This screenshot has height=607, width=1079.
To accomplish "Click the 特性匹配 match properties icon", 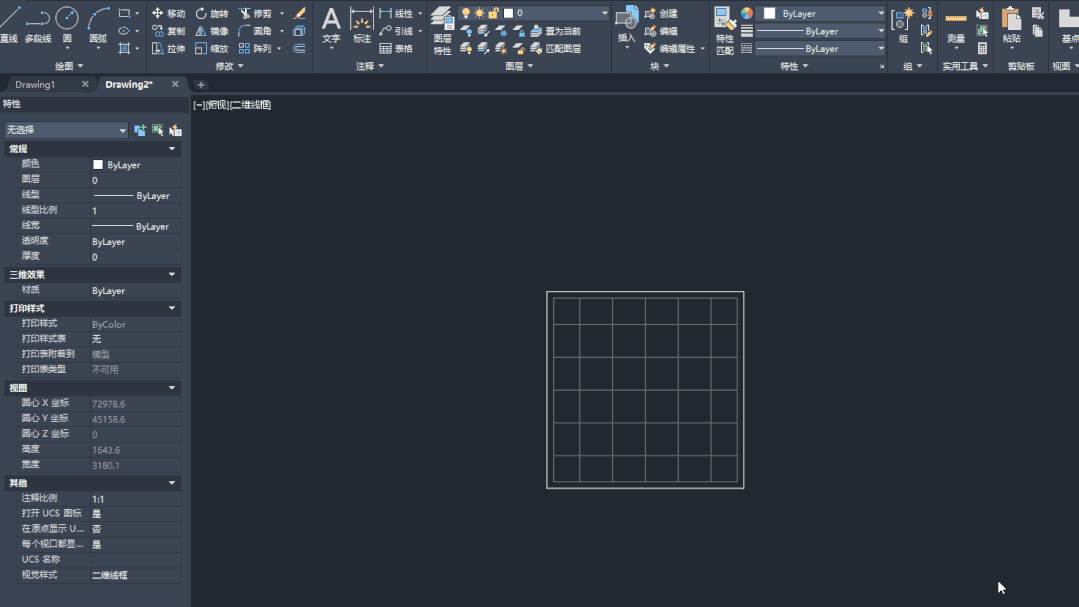I will click(x=724, y=28).
